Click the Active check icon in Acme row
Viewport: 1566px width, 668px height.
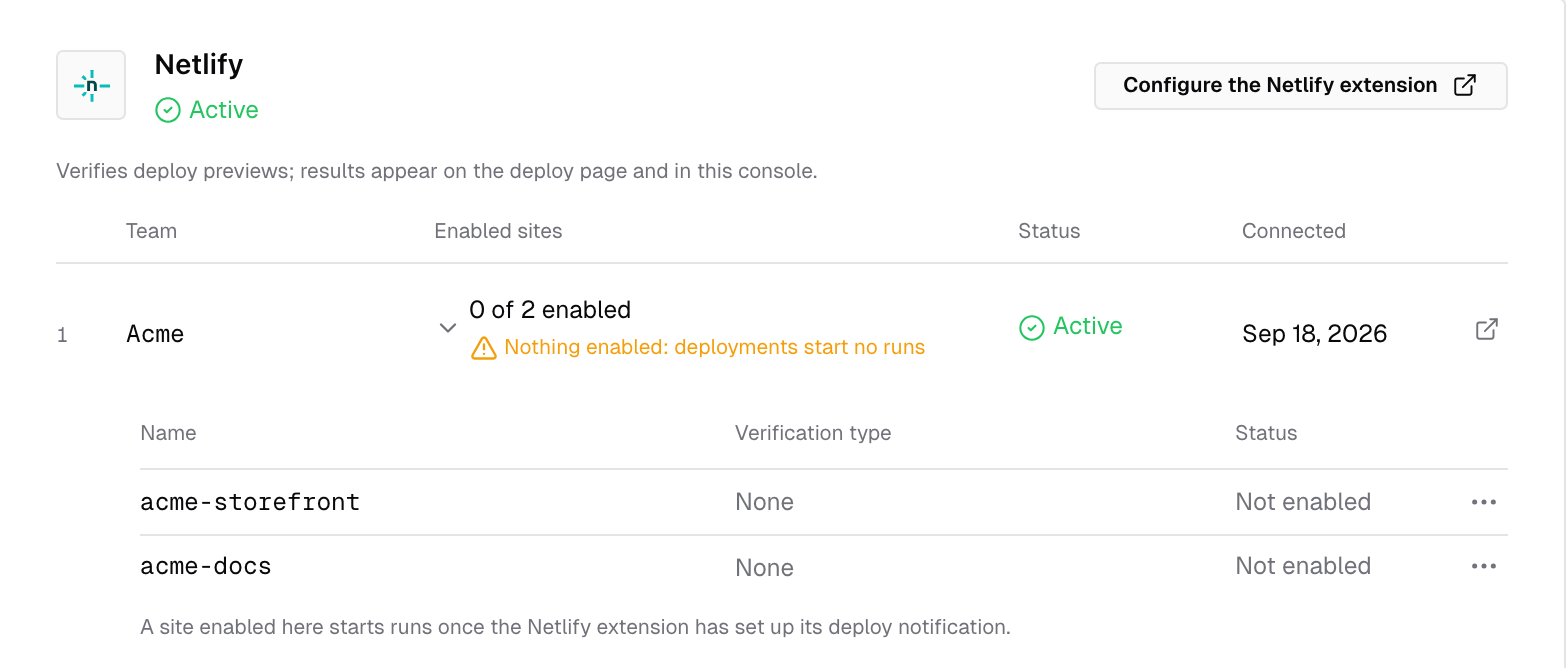[1031, 327]
